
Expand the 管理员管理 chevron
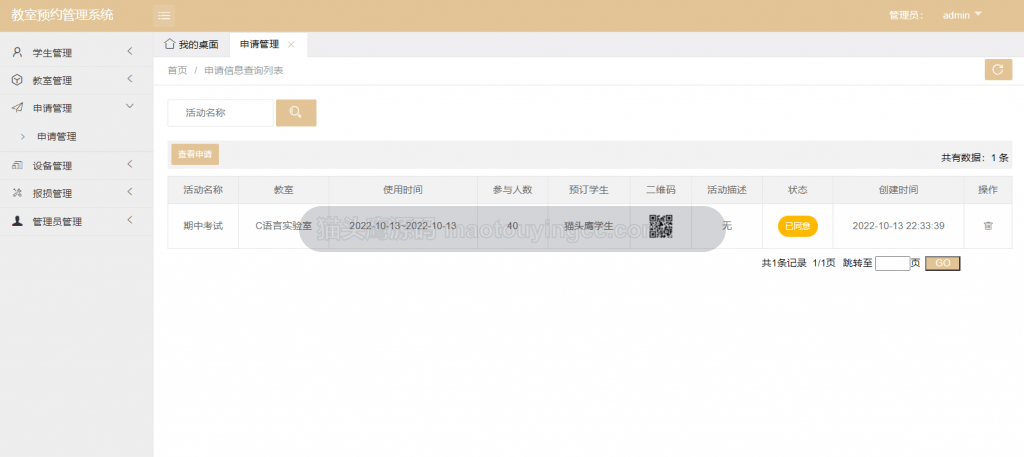[x=130, y=220]
